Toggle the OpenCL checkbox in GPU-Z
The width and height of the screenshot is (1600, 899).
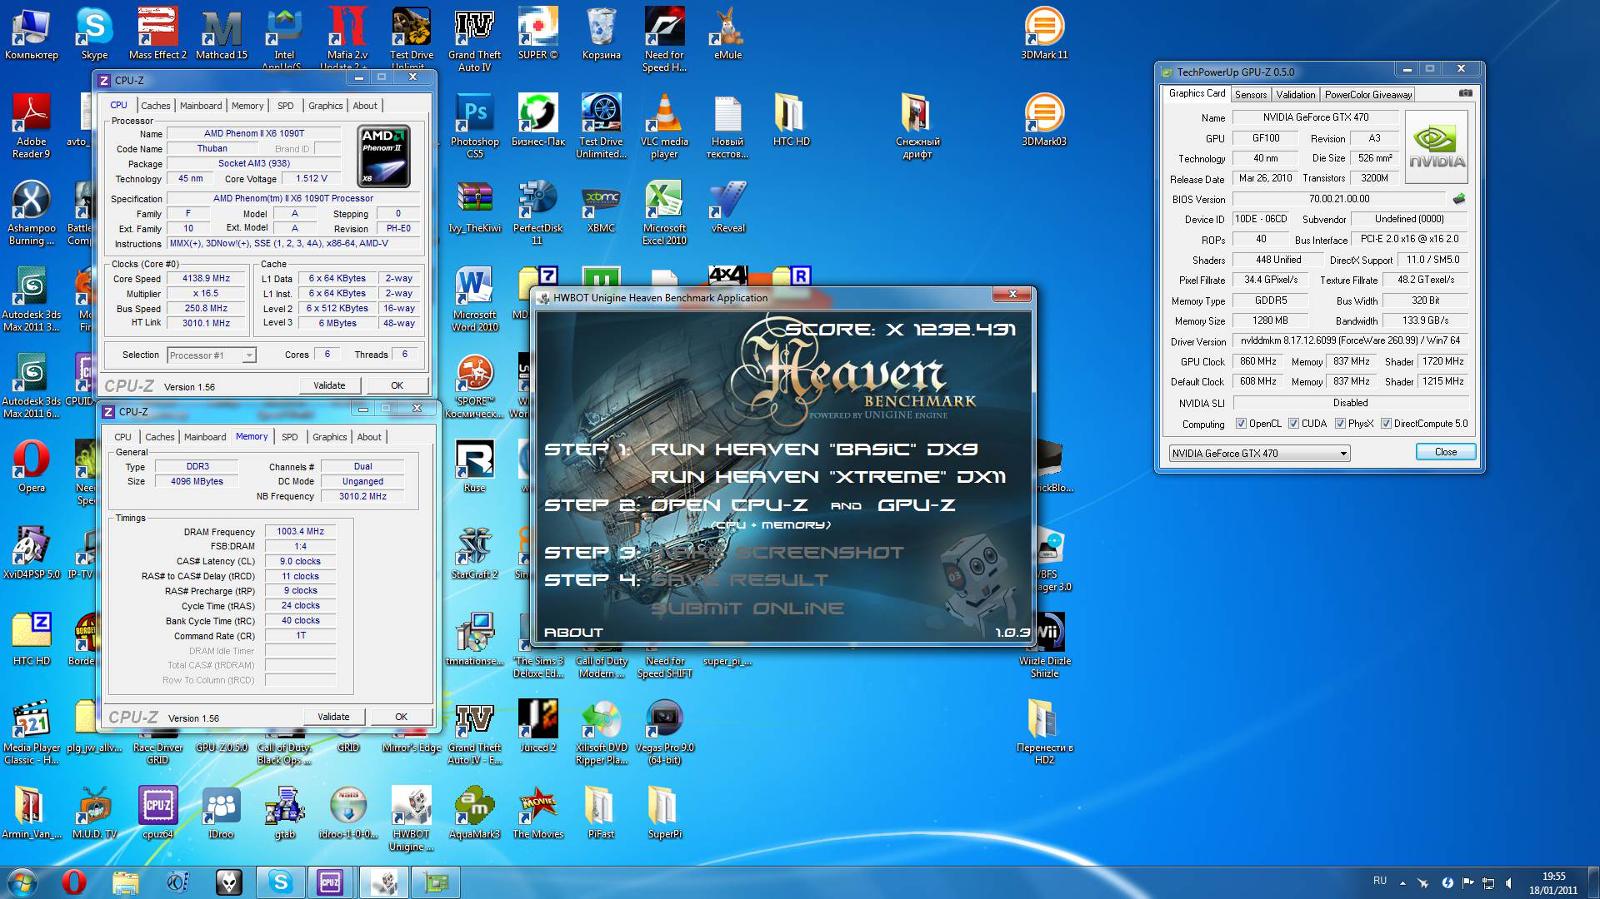coord(1241,424)
